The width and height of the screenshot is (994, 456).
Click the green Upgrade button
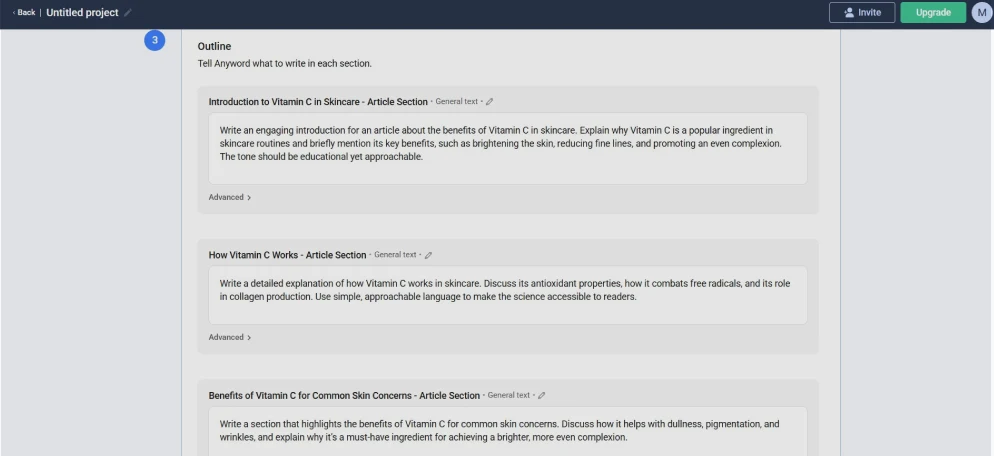[932, 13]
